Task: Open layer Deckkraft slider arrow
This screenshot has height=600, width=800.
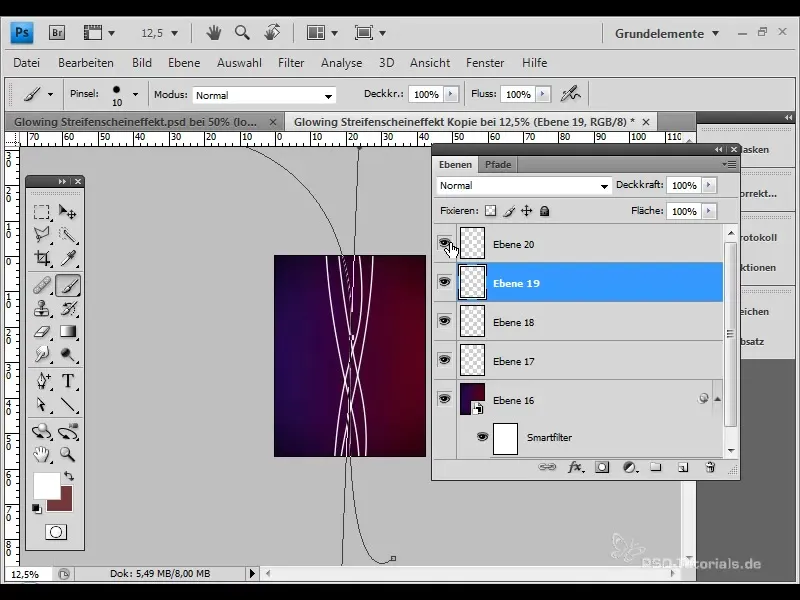Action: pyautogui.click(x=708, y=185)
